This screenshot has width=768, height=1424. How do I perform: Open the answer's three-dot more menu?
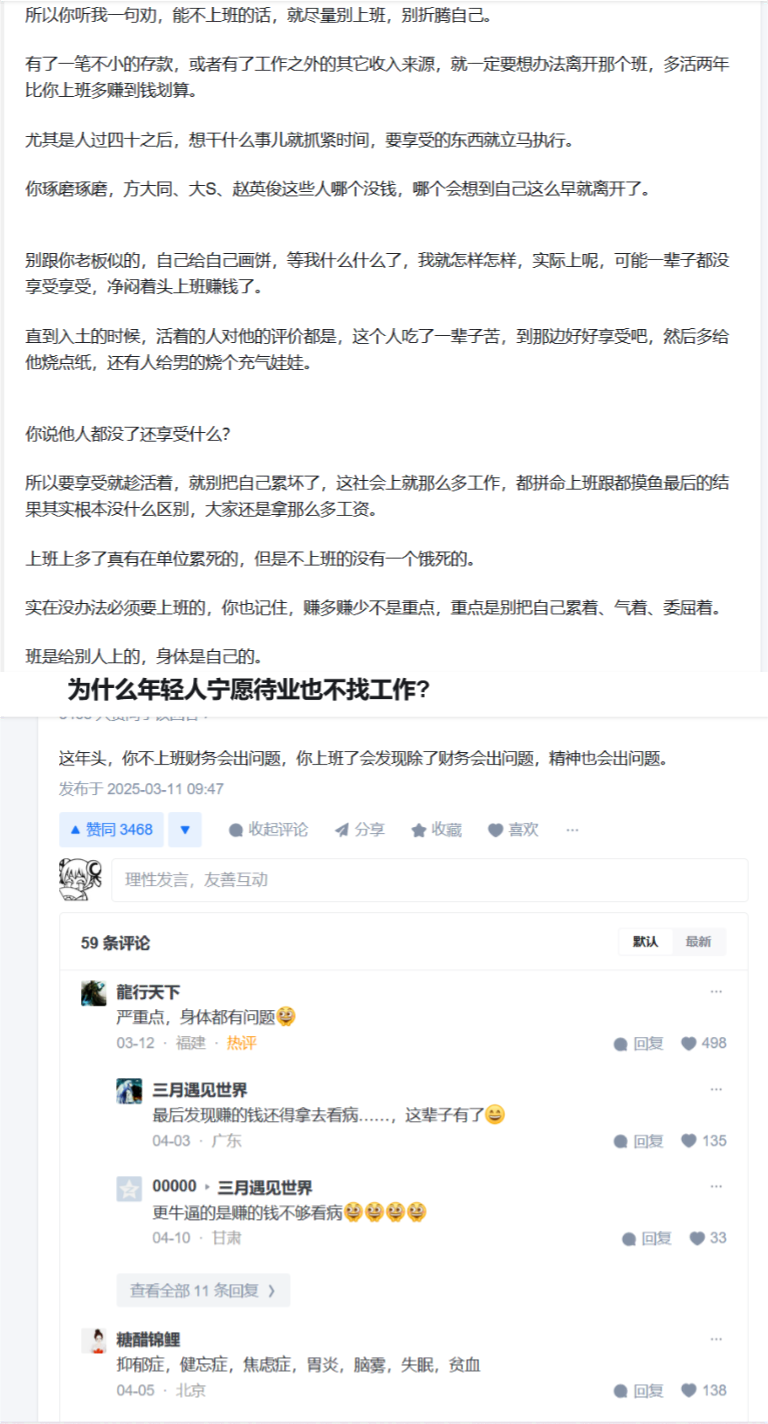pos(572,829)
